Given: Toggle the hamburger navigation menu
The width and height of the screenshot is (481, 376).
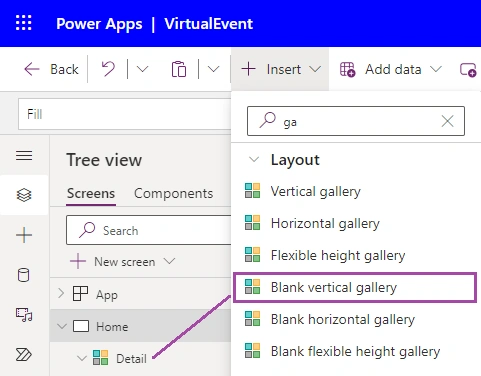Looking at the screenshot, I should point(24,156).
